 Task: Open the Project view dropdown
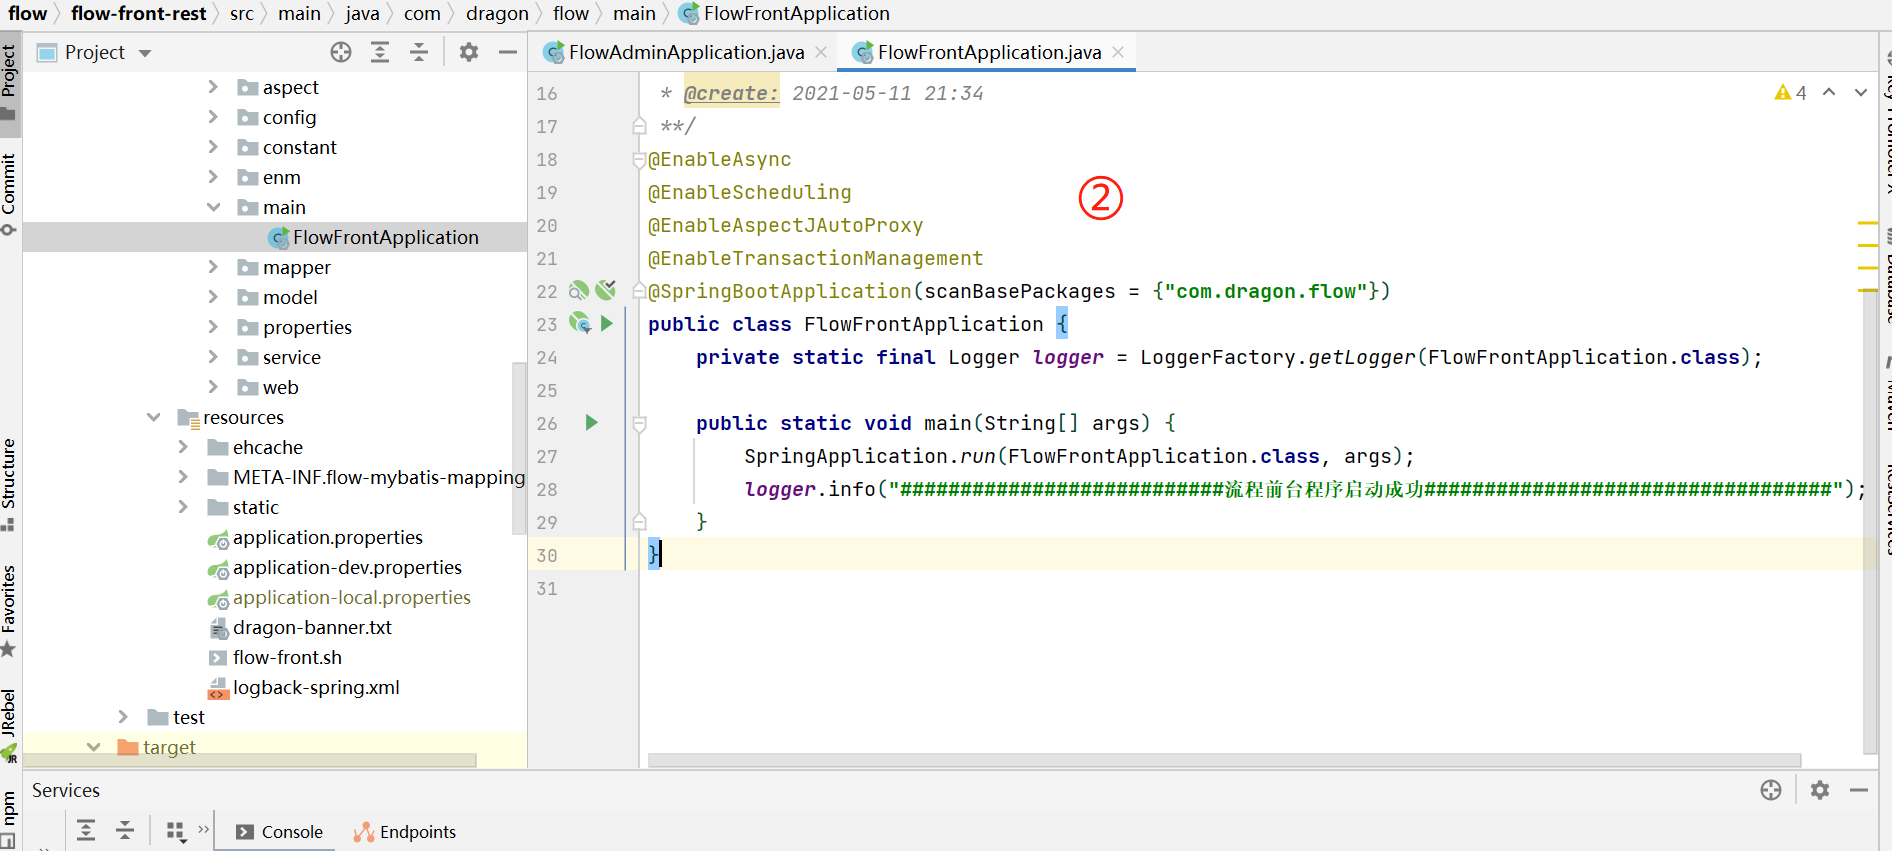pos(145,53)
